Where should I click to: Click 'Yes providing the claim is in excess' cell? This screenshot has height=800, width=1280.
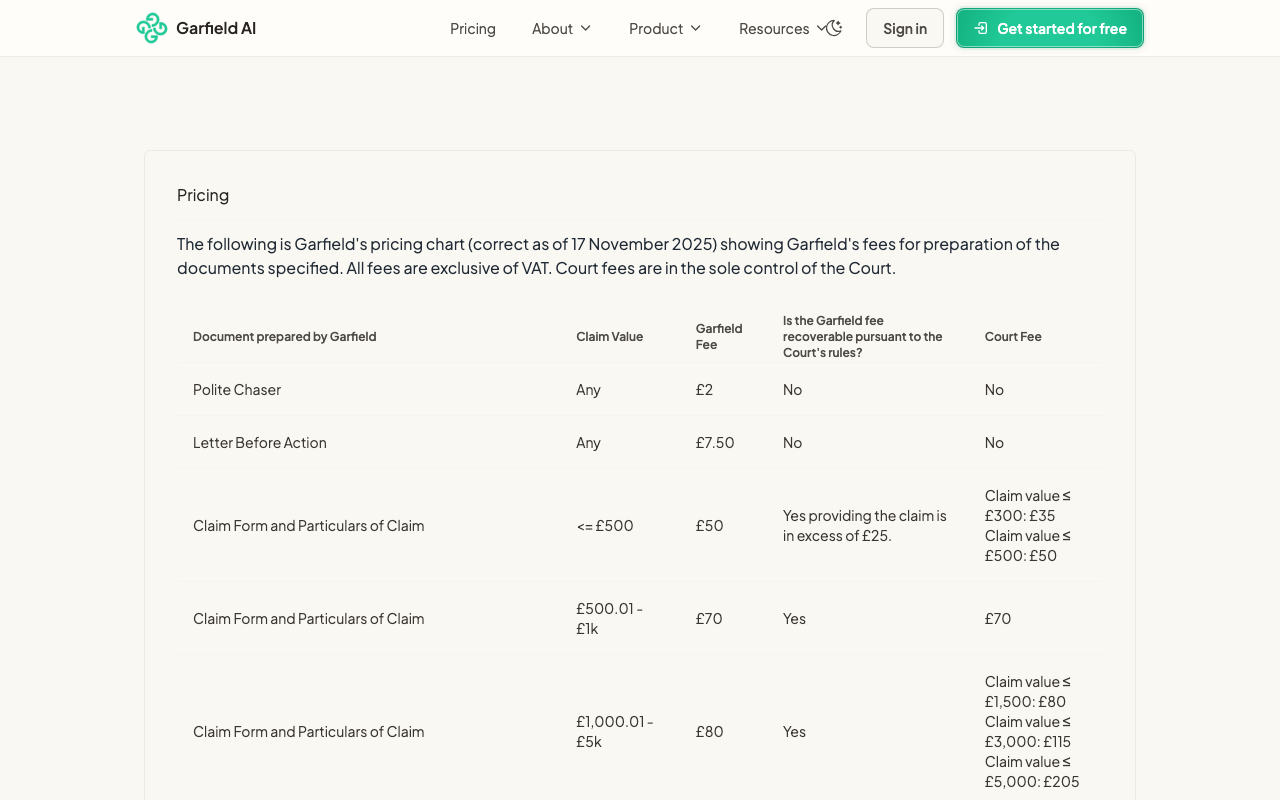[x=865, y=526]
